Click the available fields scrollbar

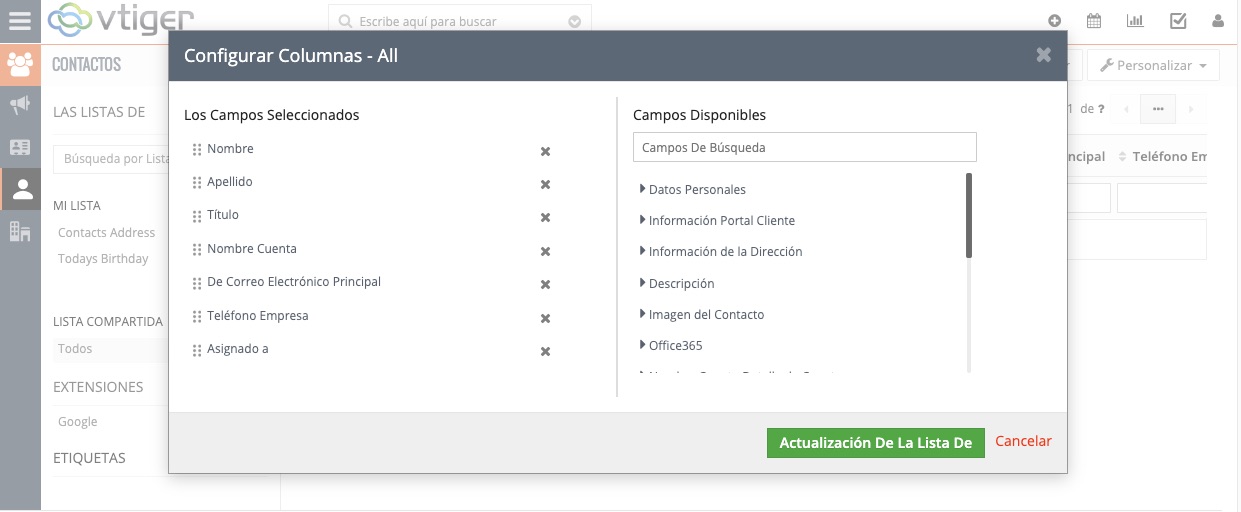[968, 215]
